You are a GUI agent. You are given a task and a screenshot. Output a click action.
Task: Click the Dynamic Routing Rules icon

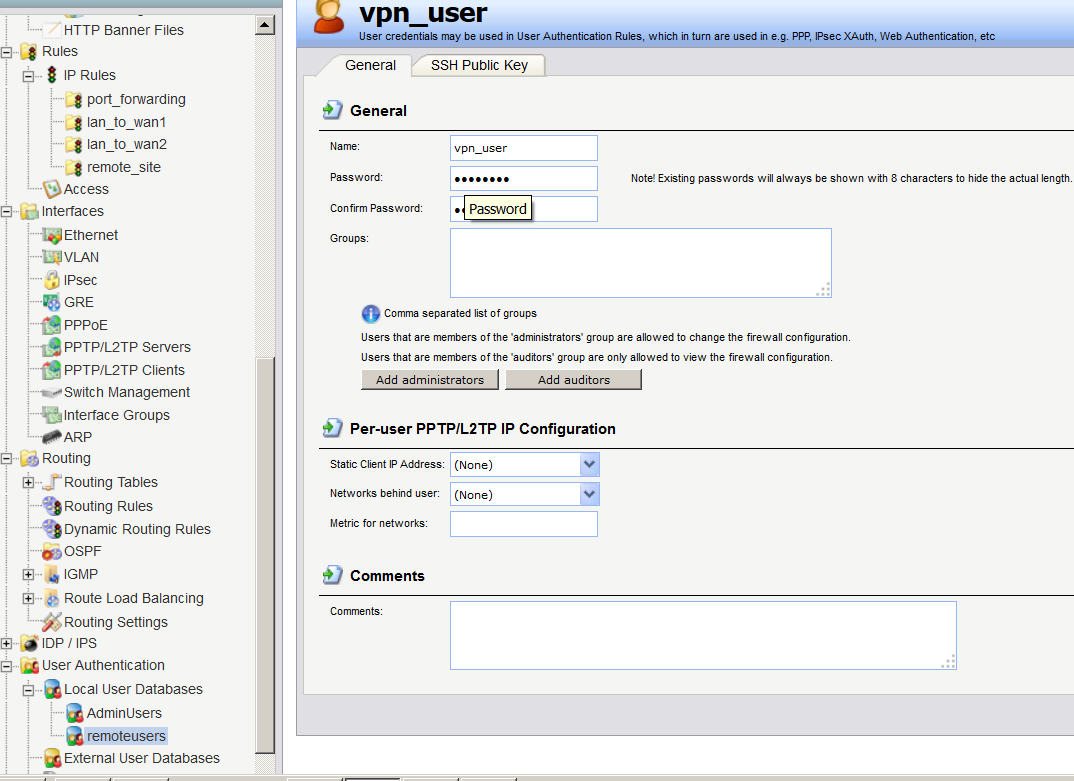coord(52,529)
